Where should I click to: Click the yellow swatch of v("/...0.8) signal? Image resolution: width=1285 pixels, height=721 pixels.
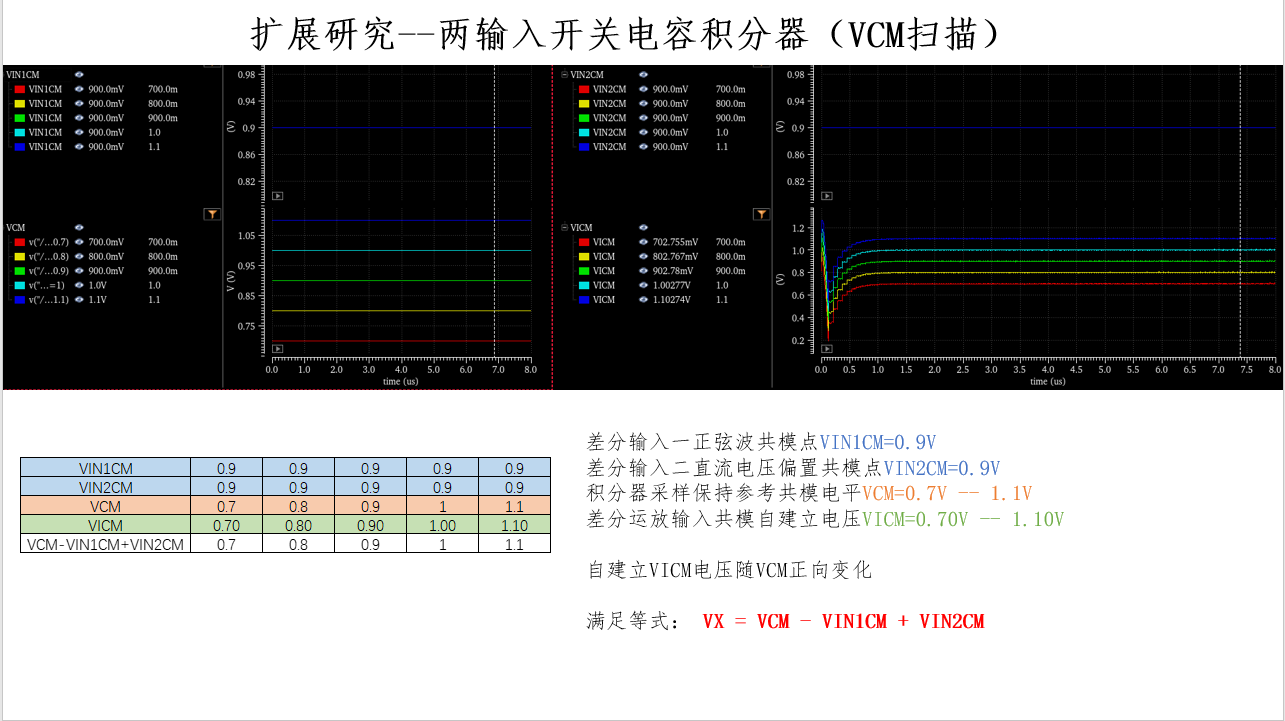click(19, 257)
